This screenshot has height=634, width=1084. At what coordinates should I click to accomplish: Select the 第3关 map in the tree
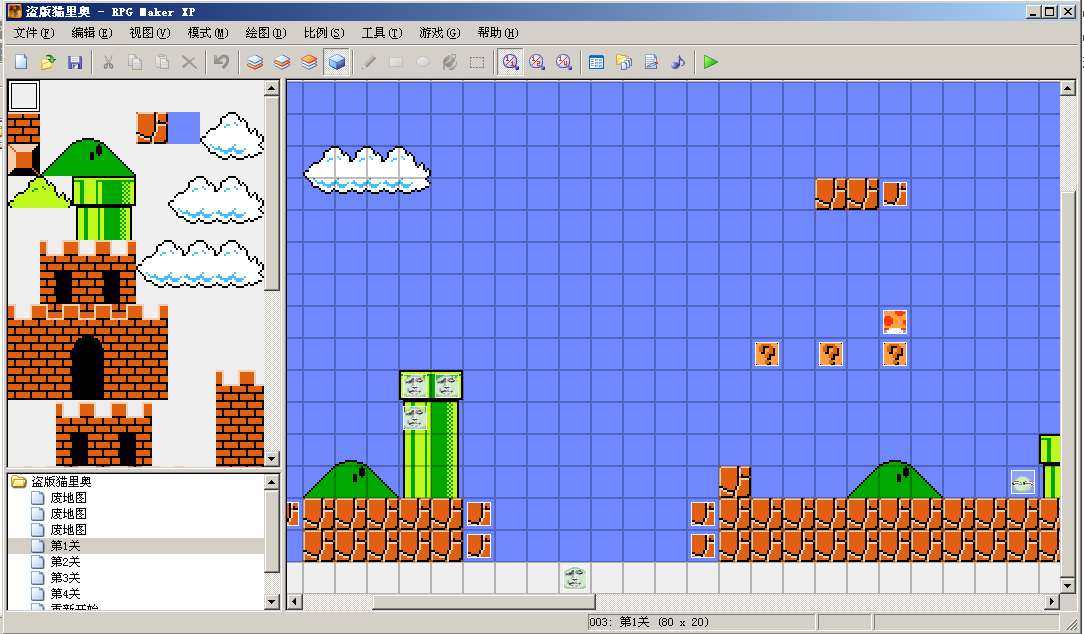[x=65, y=577]
